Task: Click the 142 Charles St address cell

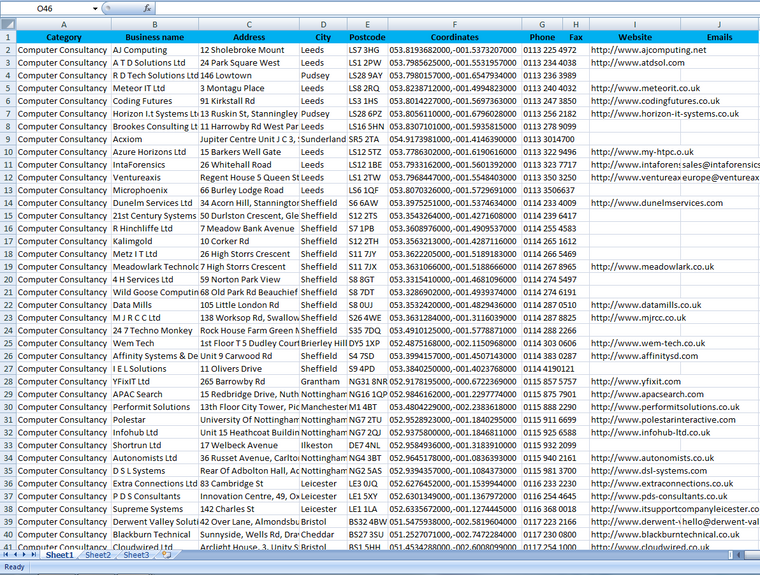Action: (x=249, y=509)
